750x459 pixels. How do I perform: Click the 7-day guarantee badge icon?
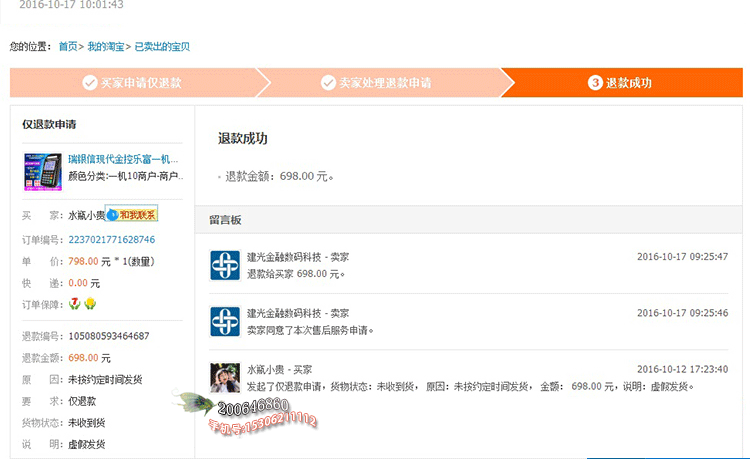tap(74, 304)
